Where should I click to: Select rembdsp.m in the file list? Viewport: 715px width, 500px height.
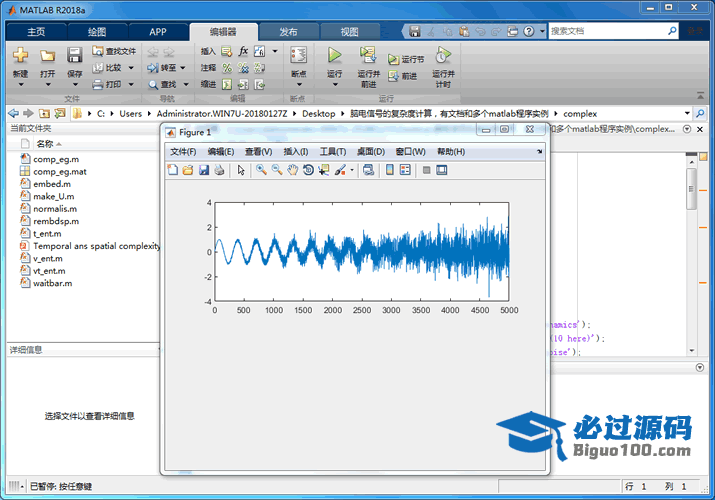pos(56,221)
